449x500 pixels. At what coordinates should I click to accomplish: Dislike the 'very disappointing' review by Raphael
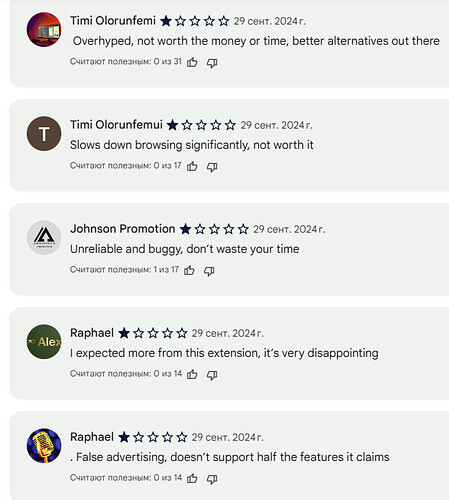pos(212,375)
